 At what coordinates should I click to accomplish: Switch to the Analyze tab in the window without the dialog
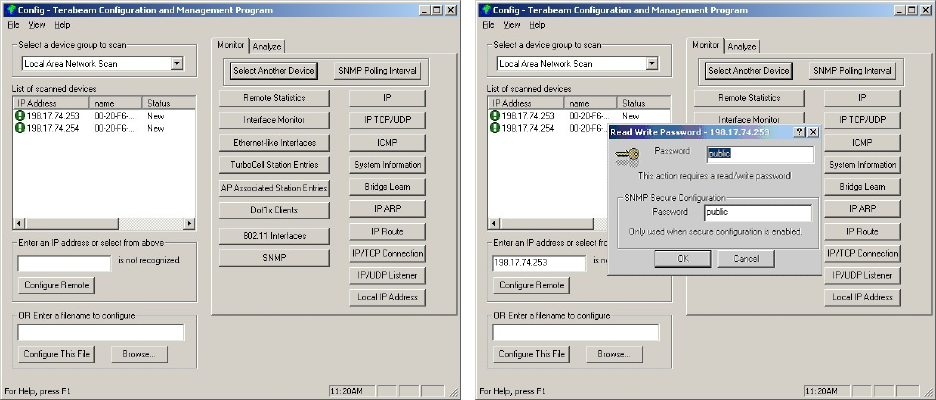(x=267, y=47)
